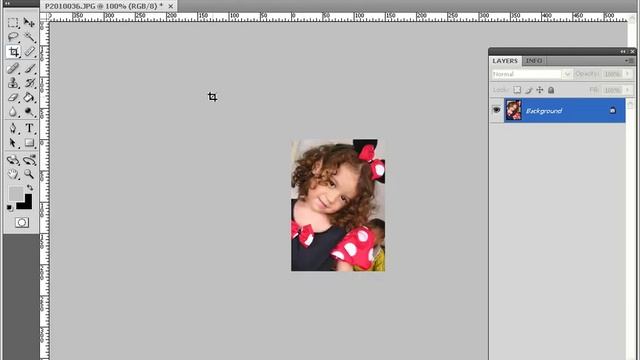
Task: Hide the Background layer with eye icon
Action: coord(496,110)
